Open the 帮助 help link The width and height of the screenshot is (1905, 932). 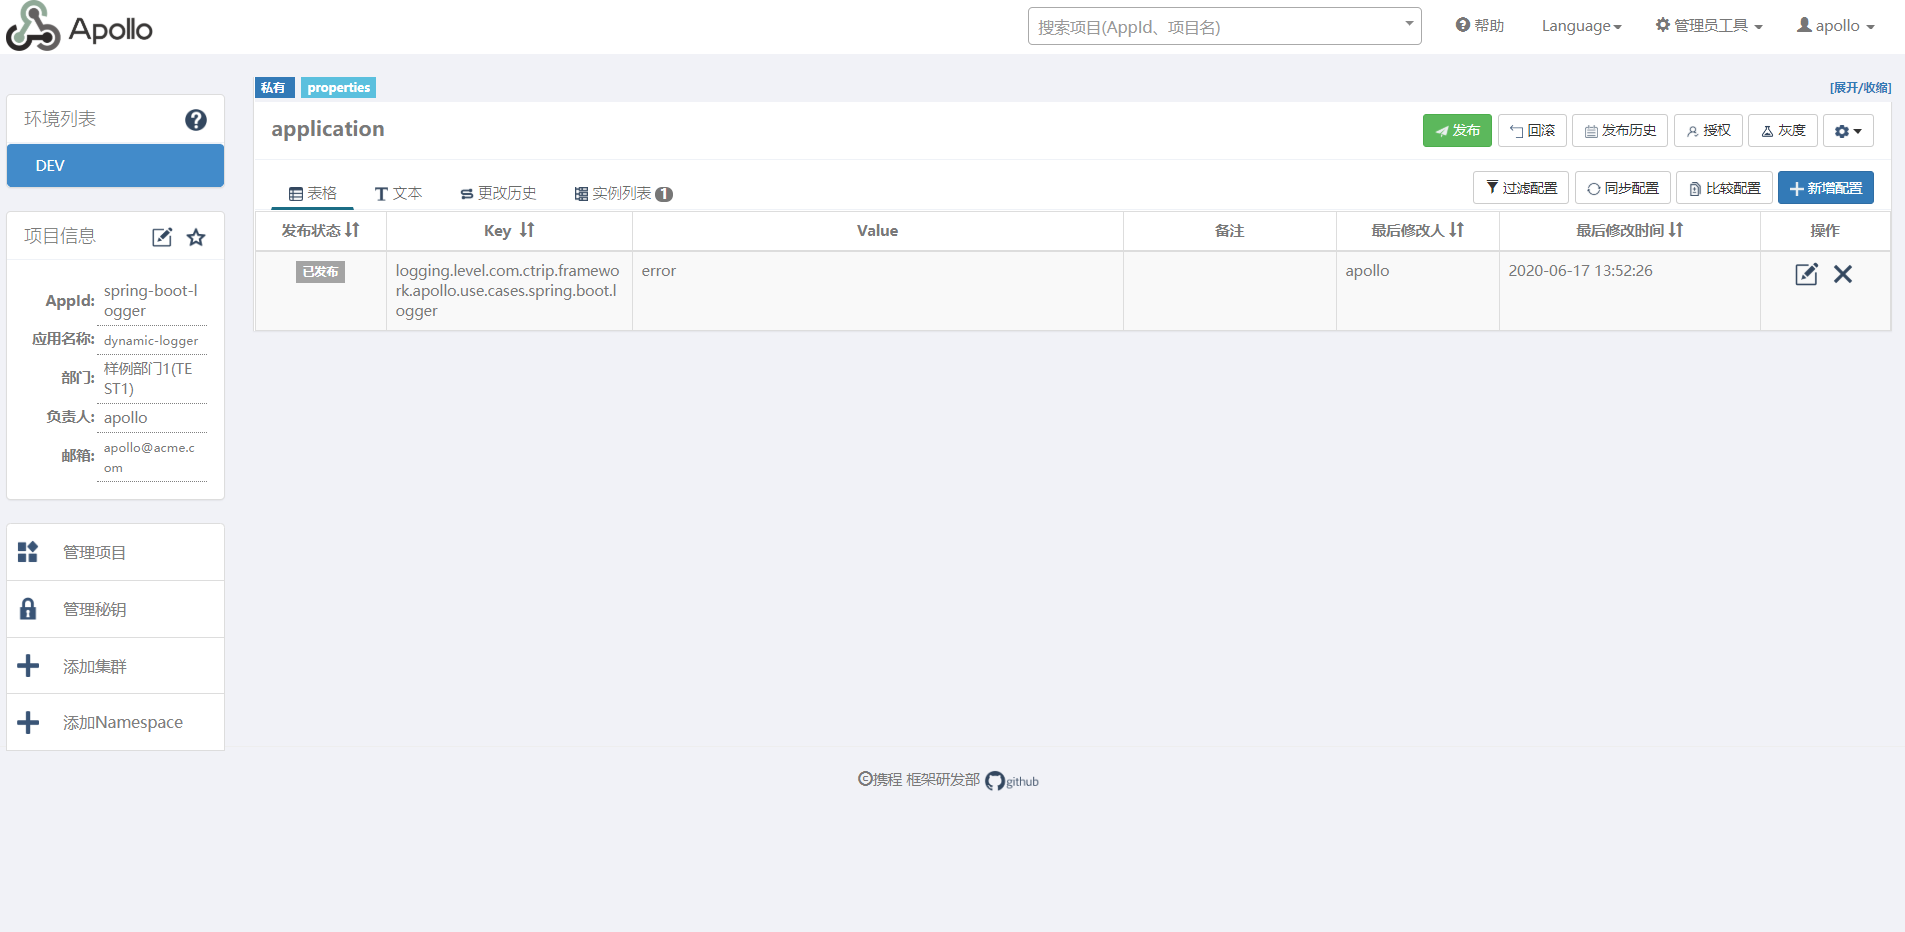click(x=1480, y=26)
